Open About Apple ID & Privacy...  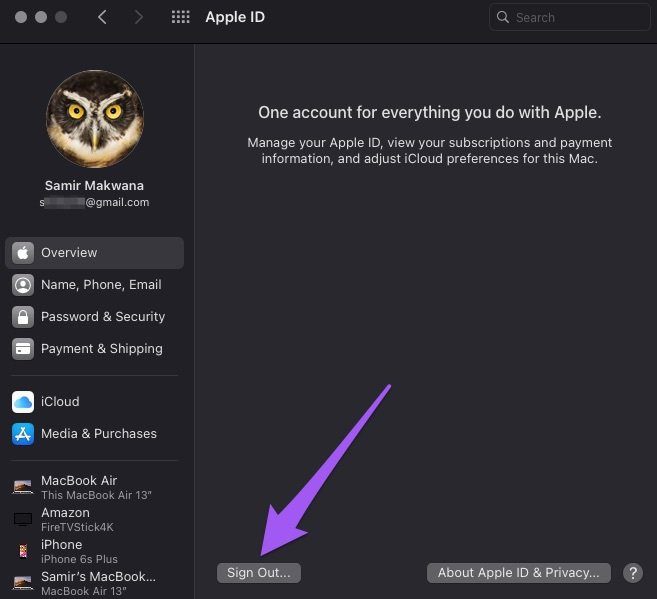pyautogui.click(x=518, y=573)
